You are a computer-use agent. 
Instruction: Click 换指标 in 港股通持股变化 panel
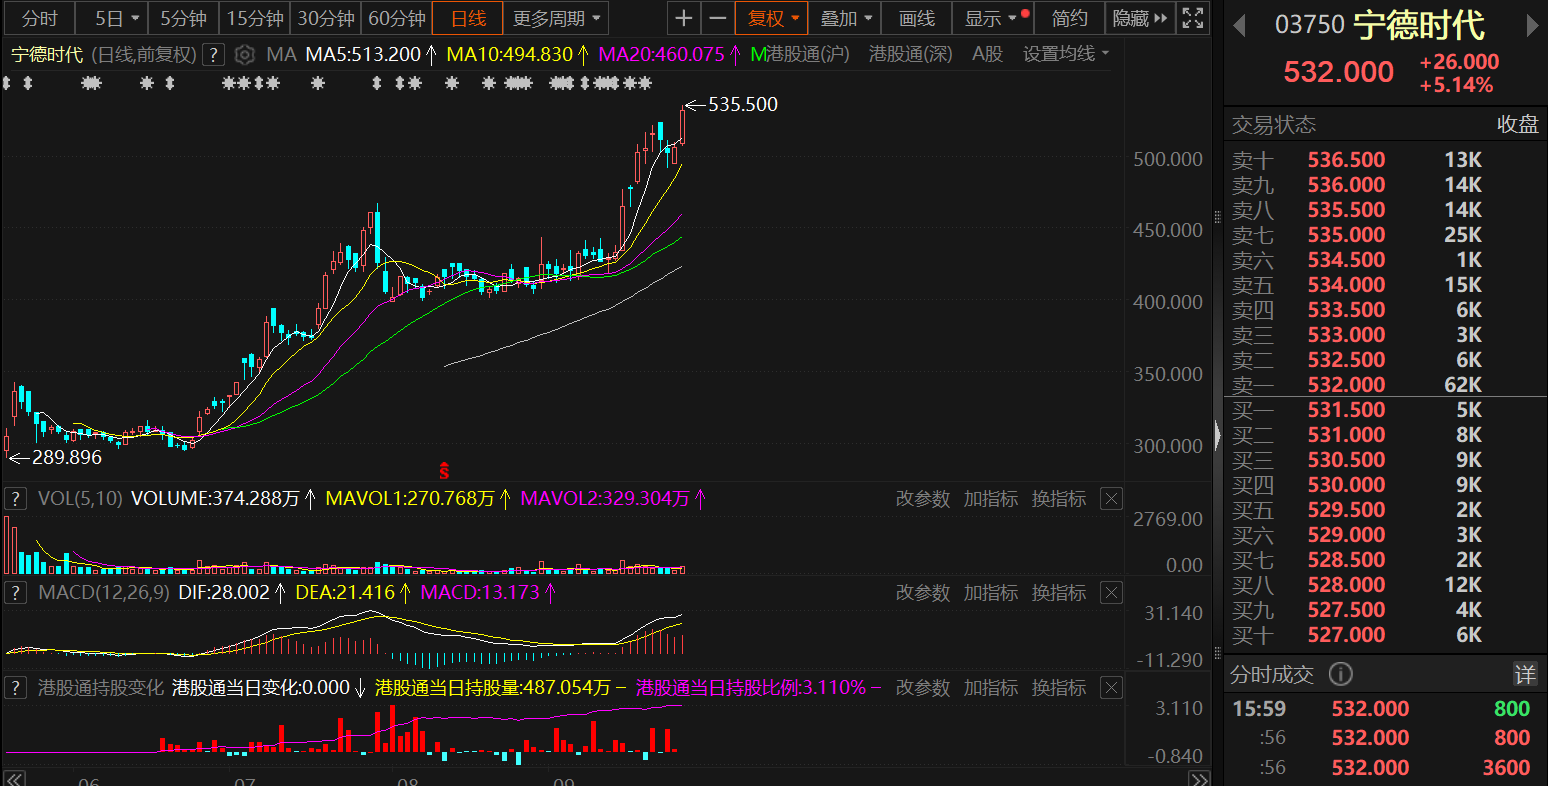[x=1058, y=688]
